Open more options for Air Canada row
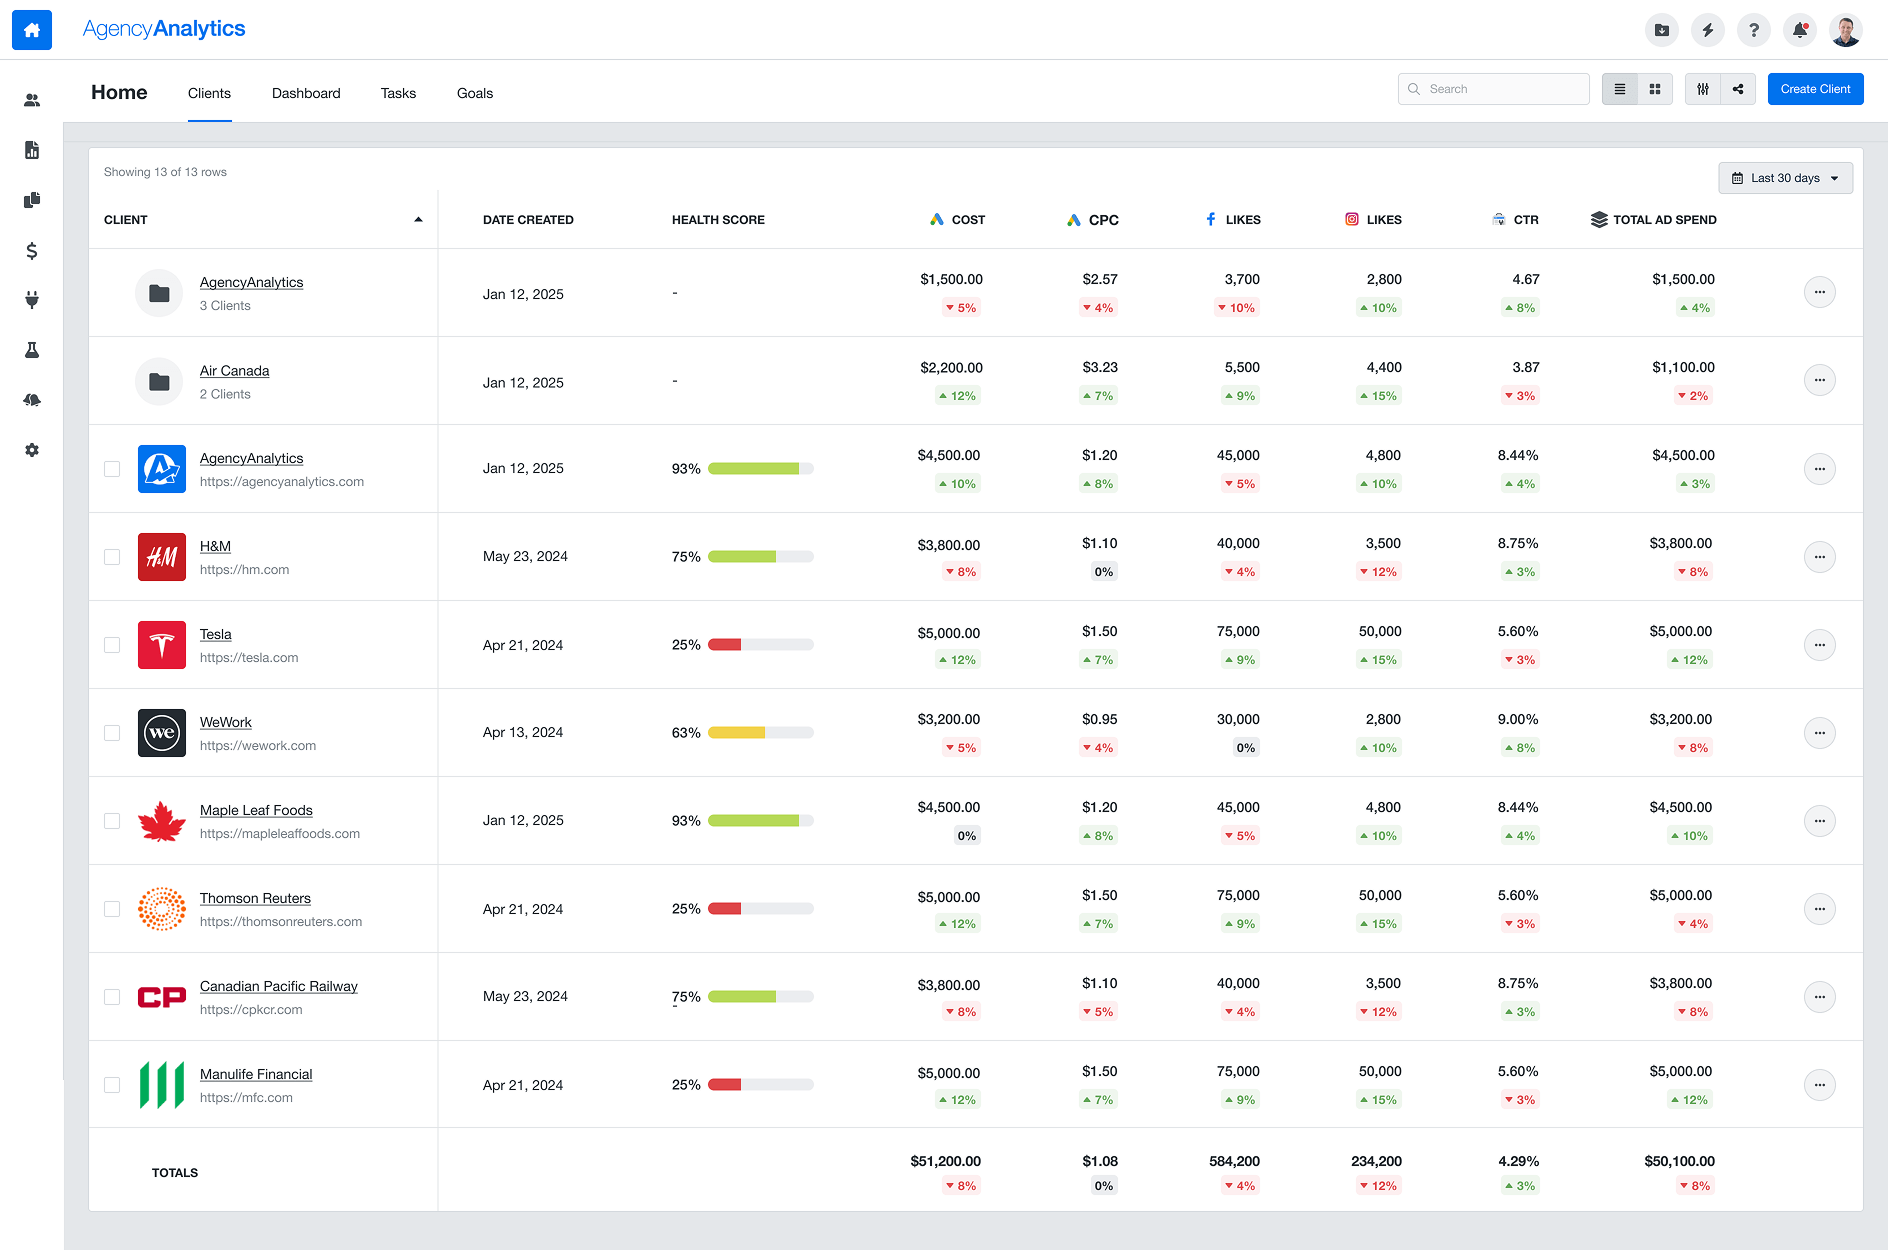 tap(1820, 380)
